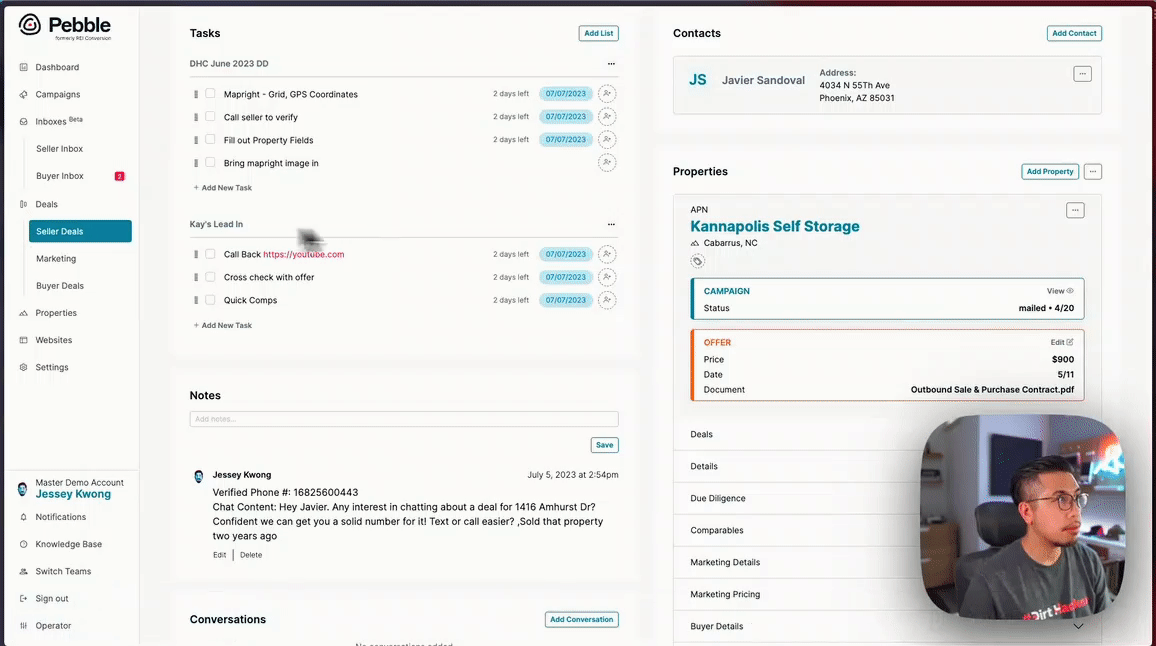Assign user to Cross check with offer task
Image resolution: width=1156 pixels, height=646 pixels.
pos(607,277)
